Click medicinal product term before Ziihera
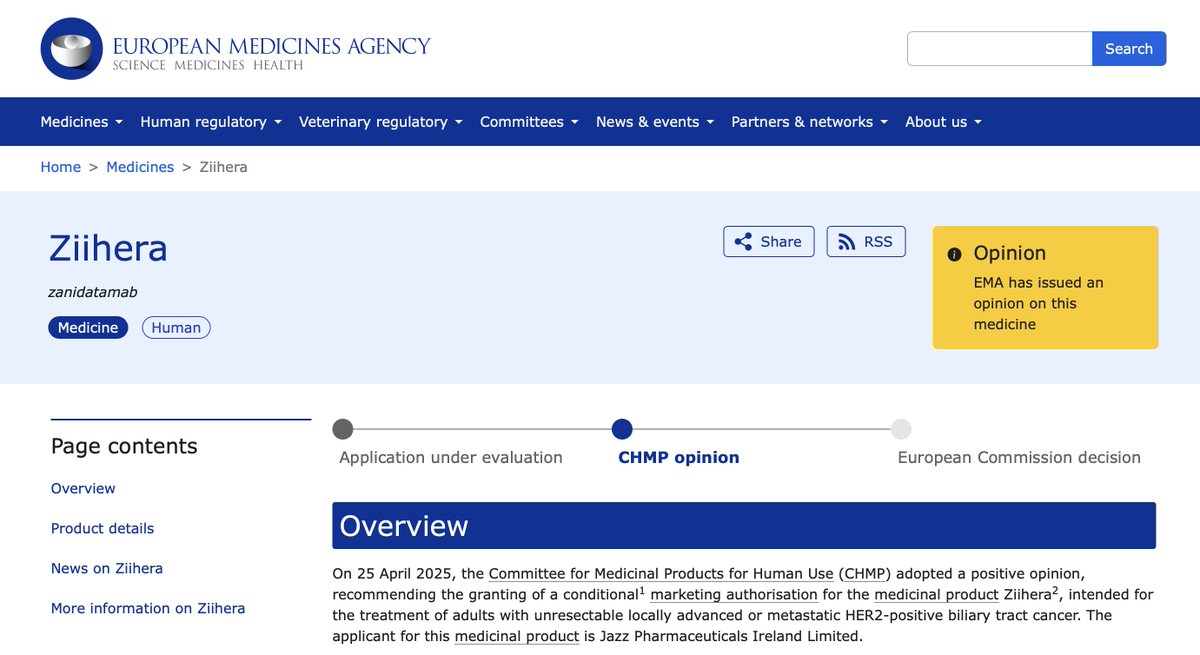This screenshot has height=655, width=1200. 936,594
